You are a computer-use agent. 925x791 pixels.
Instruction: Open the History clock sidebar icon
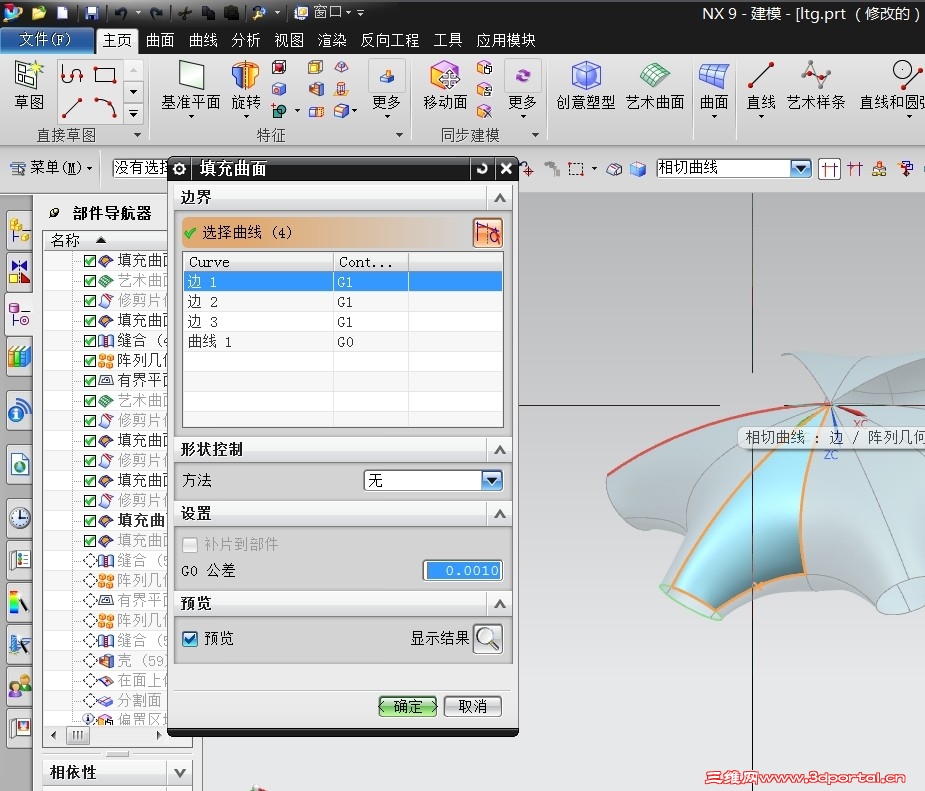[19, 518]
